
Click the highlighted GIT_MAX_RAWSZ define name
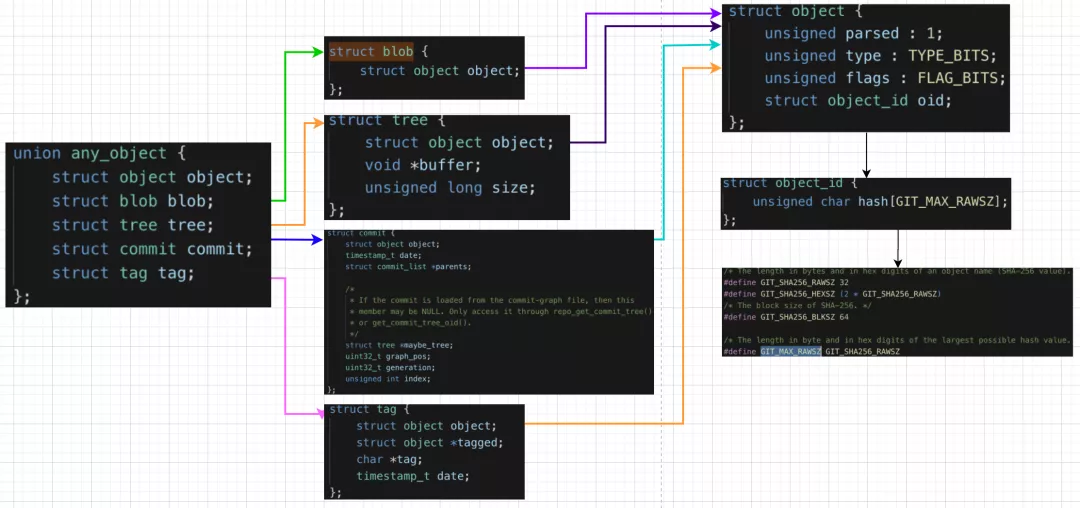coord(790,352)
